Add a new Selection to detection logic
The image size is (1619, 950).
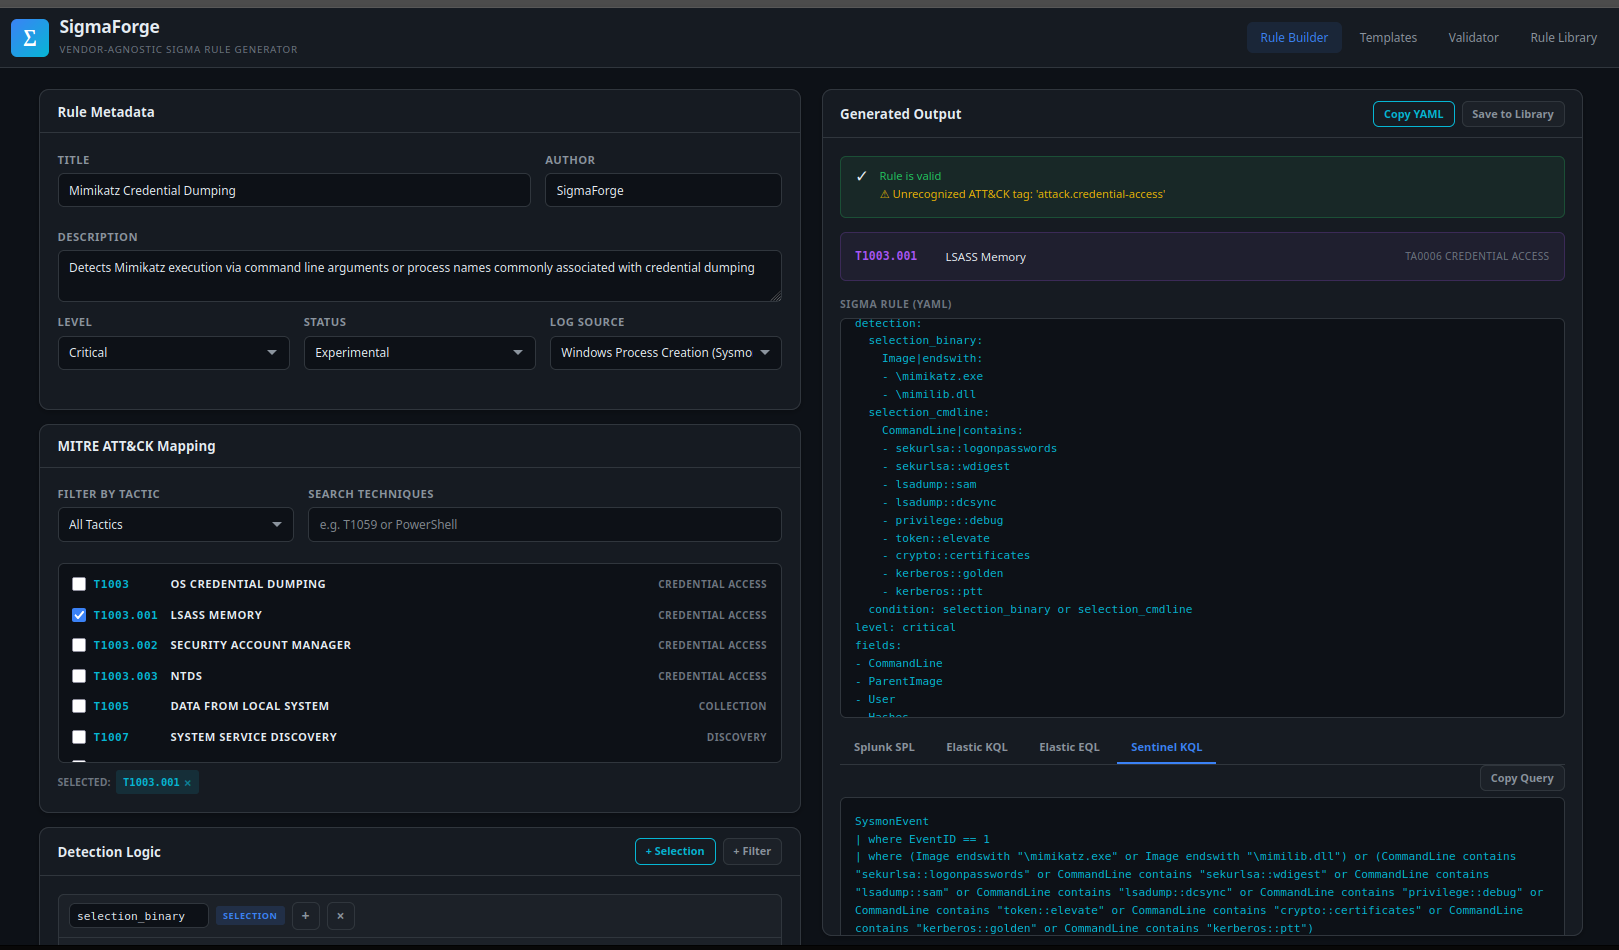[x=675, y=852]
